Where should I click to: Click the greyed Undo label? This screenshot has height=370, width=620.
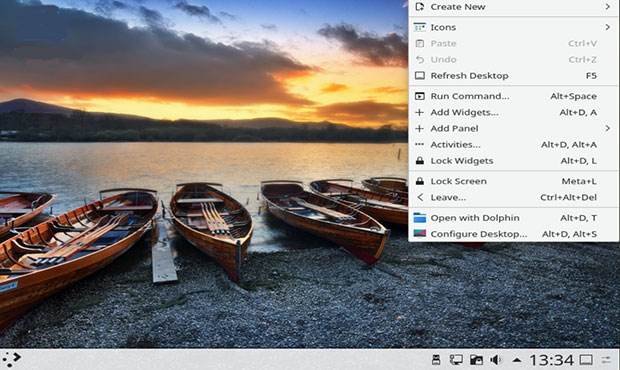pyautogui.click(x=443, y=60)
